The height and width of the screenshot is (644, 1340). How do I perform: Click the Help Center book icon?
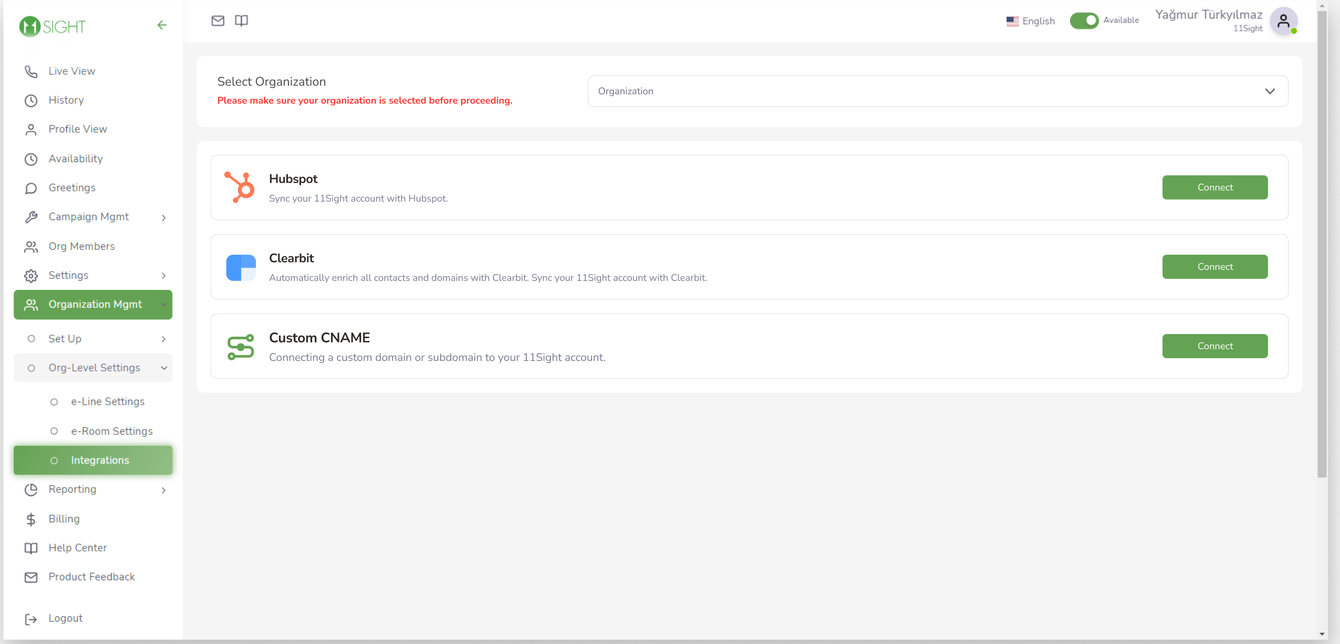[x=31, y=548]
